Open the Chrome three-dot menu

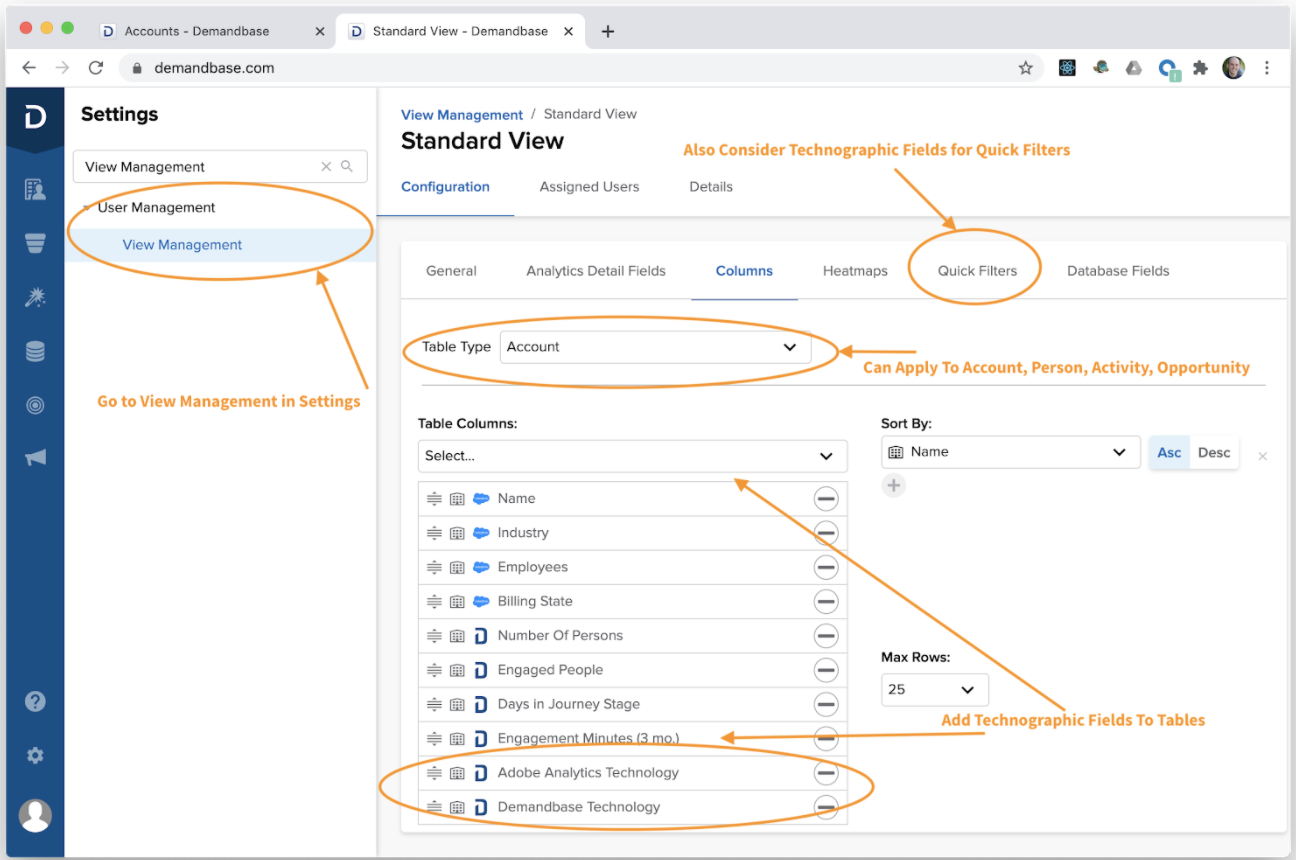(x=1267, y=68)
